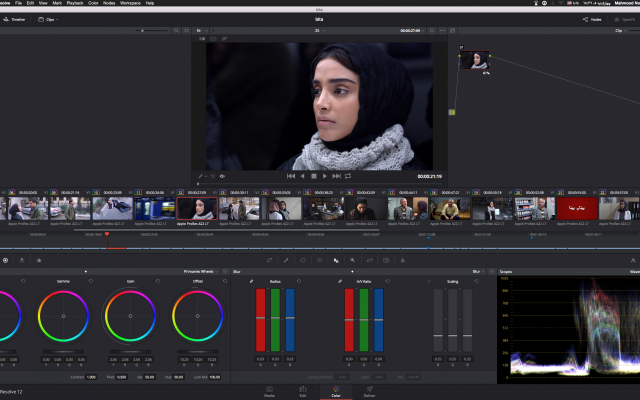This screenshot has width=640, height=400.
Task: Open the viewer zoom Fit dropdown
Action: click(x=201, y=31)
